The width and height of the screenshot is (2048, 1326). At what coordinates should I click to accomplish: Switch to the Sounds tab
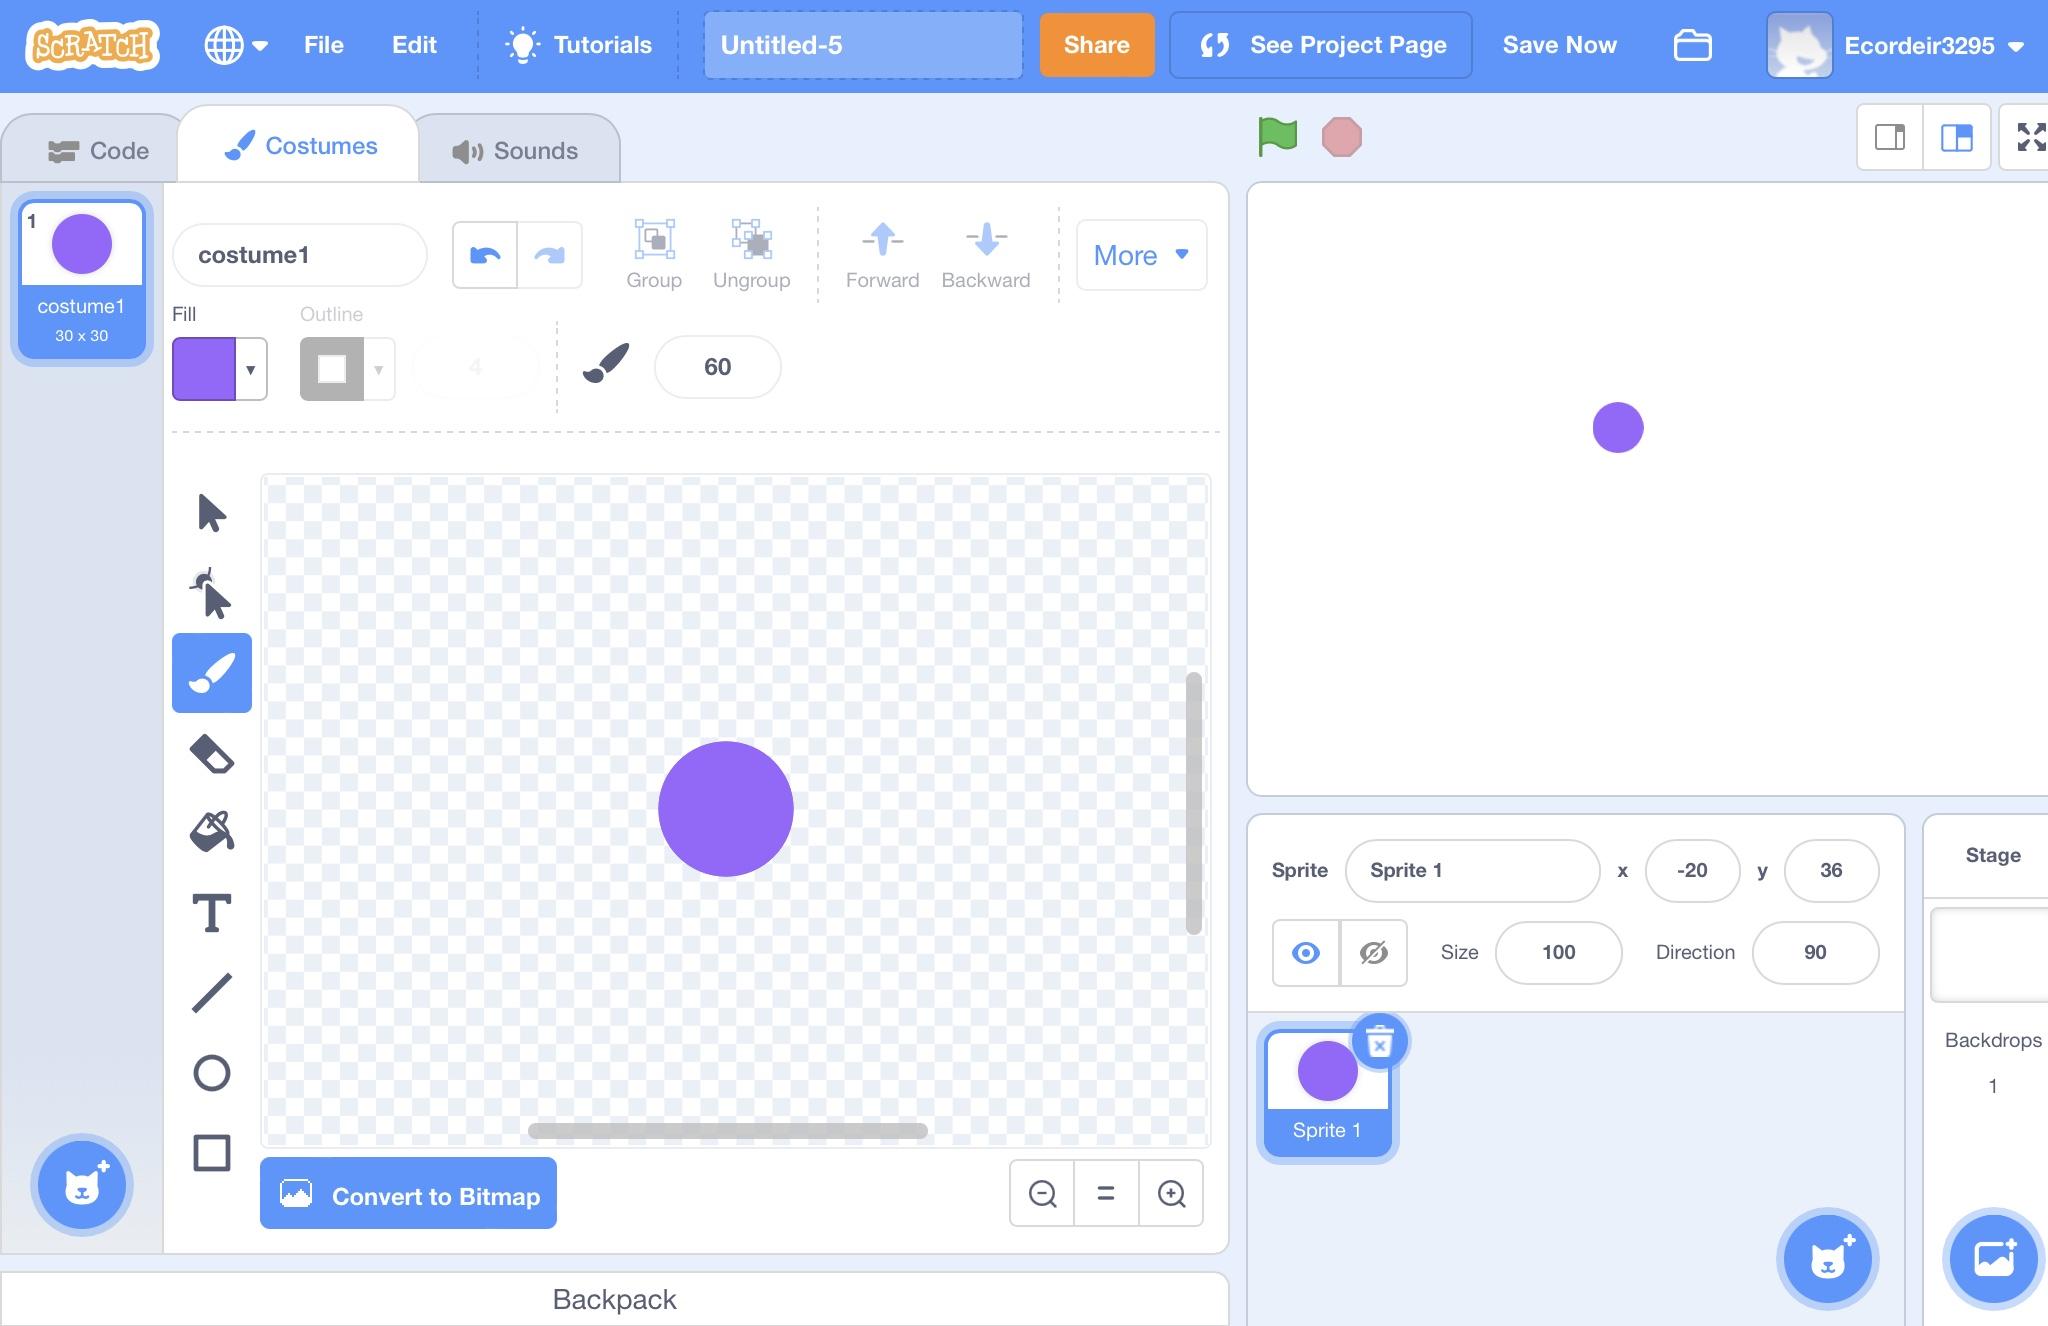tap(516, 150)
